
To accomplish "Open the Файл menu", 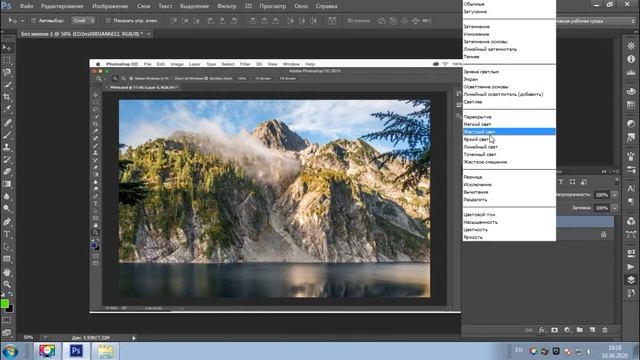I will pos(27,6).
